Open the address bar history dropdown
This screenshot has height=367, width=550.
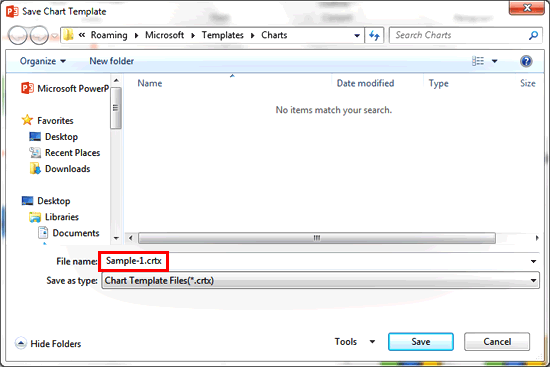[357, 35]
